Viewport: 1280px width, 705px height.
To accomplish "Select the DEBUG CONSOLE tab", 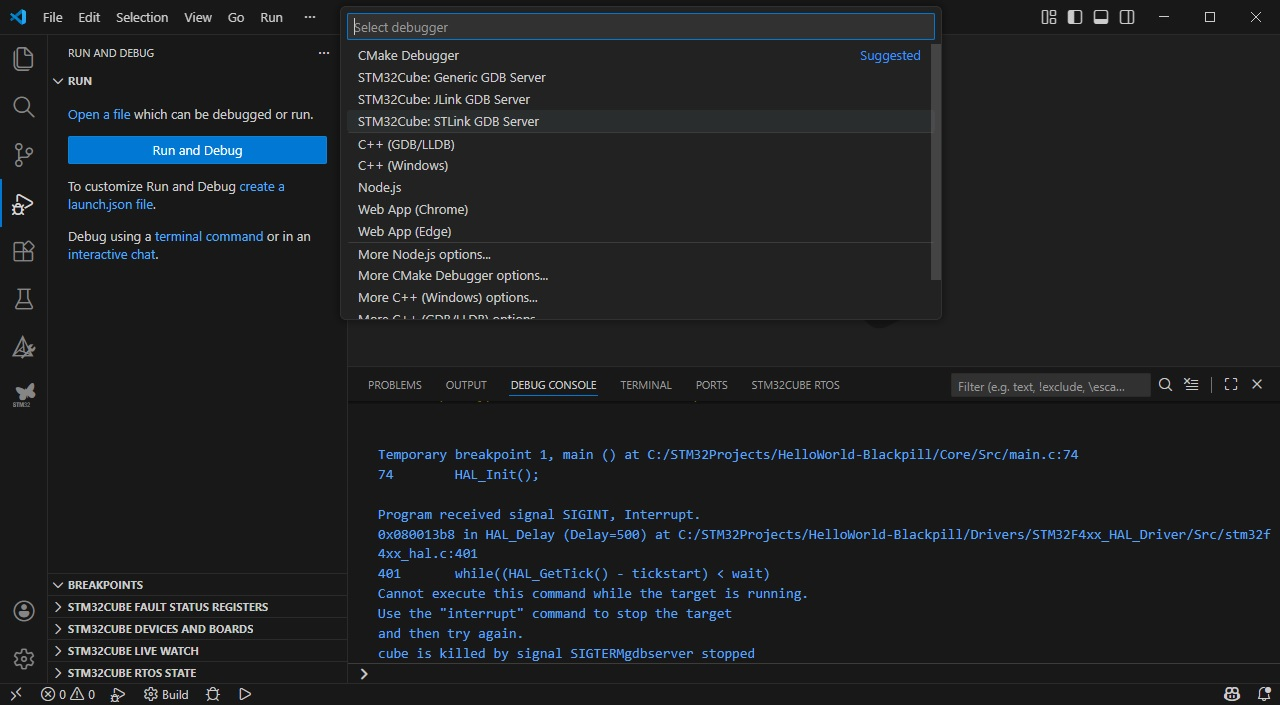I will coord(553,385).
